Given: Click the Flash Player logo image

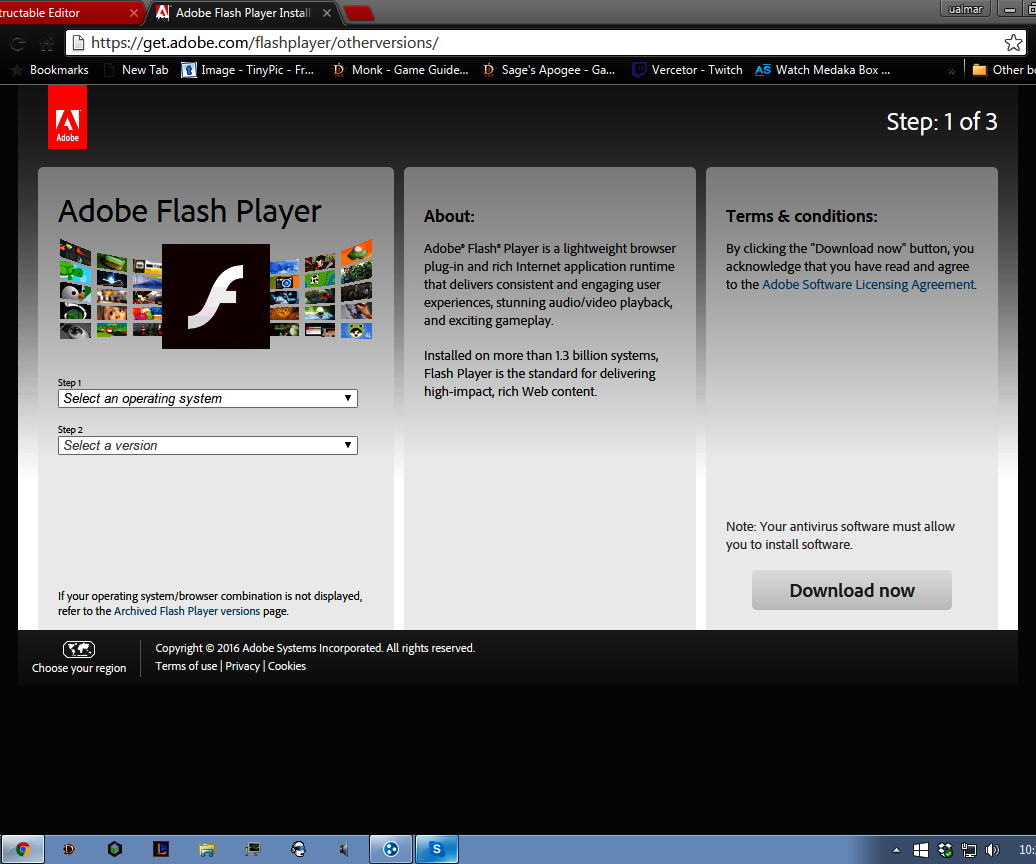Looking at the screenshot, I should click(x=215, y=296).
